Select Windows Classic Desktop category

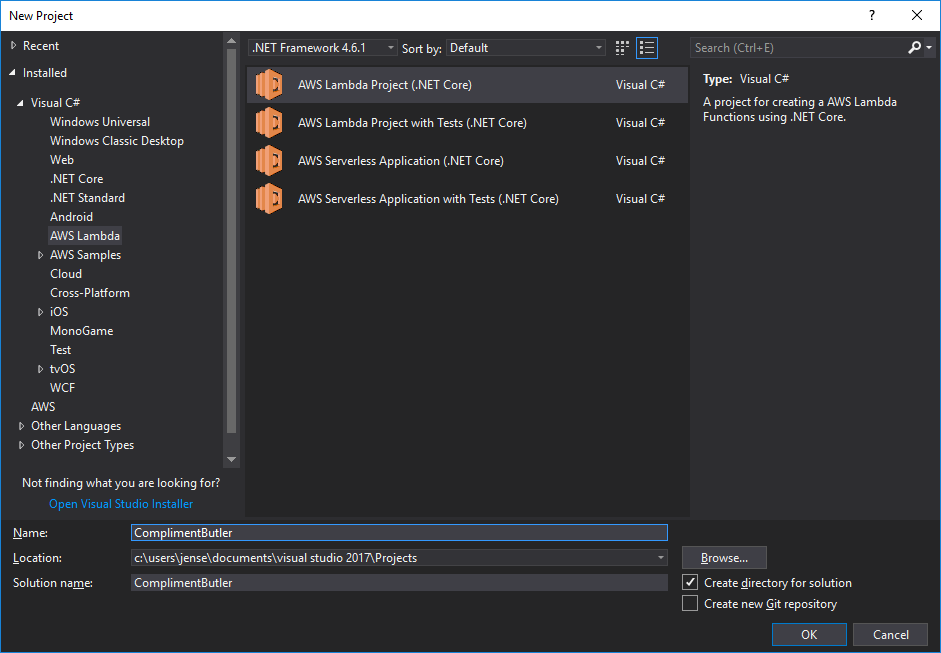pyautogui.click(x=117, y=141)
